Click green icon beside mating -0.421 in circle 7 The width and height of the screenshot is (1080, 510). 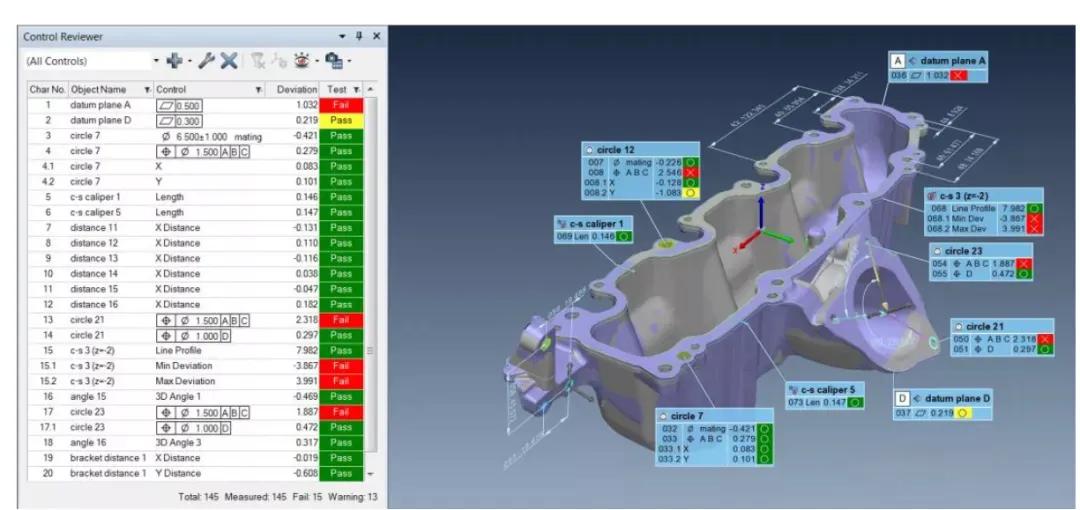764,428
